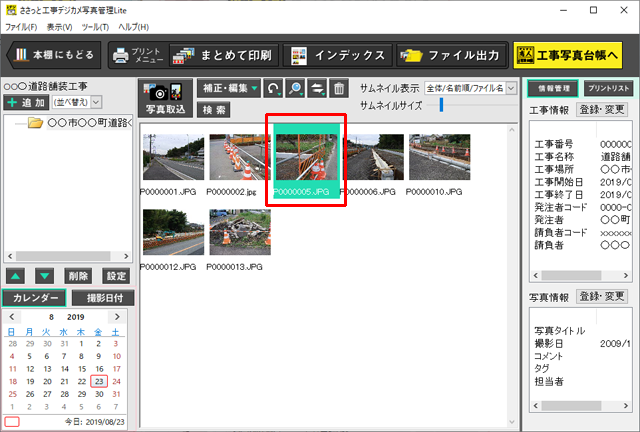Viewport: 640px width, 432px height.
Task: Open the 表示(V) menu
Action: (60, 27)
